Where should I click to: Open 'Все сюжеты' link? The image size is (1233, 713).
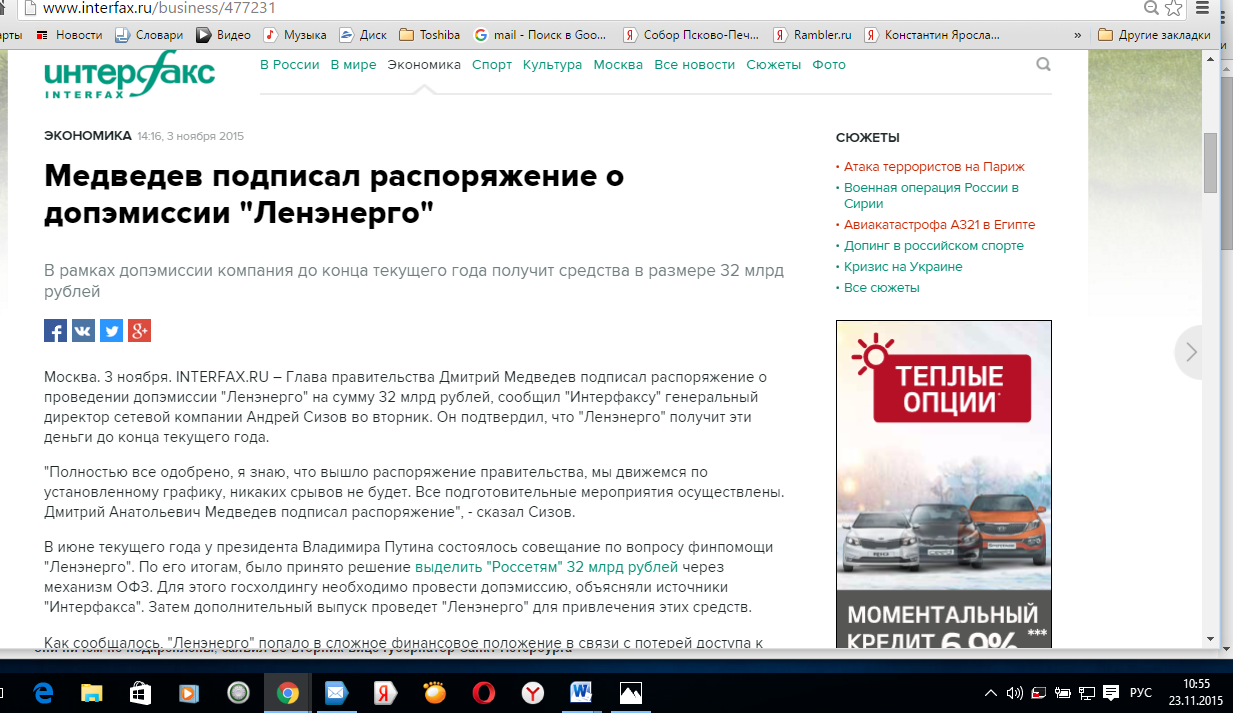[881, 288]
